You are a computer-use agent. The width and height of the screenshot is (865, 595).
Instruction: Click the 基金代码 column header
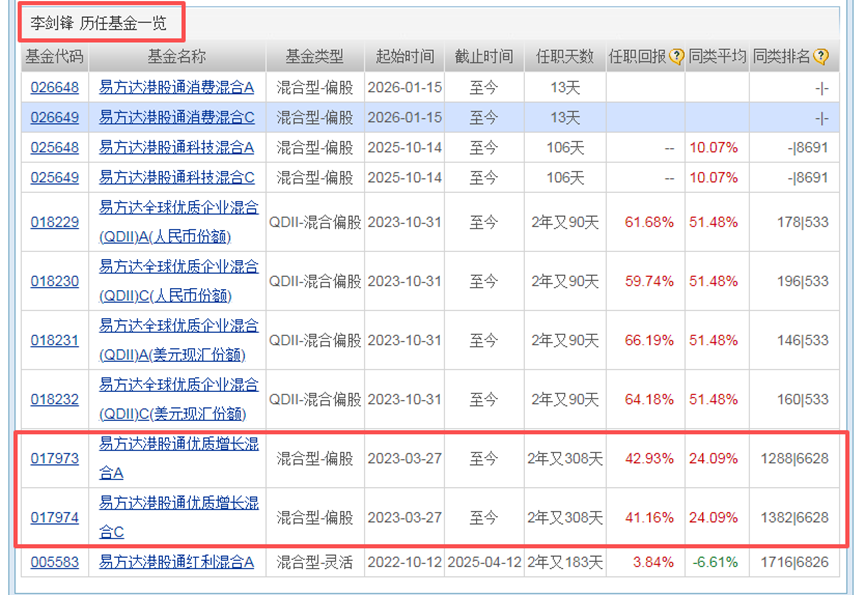pos(55,56)
